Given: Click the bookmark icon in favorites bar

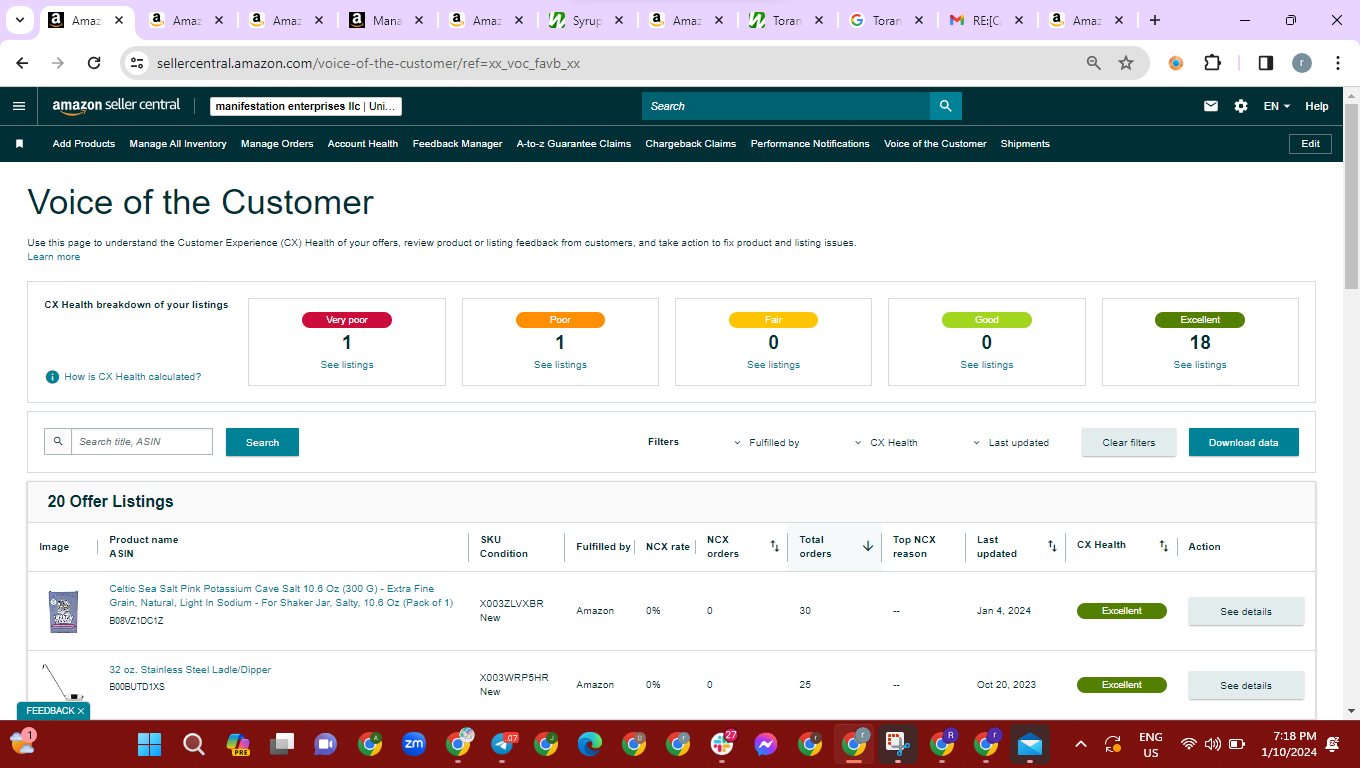Looking at the screenshot, I should click(19, 144).
